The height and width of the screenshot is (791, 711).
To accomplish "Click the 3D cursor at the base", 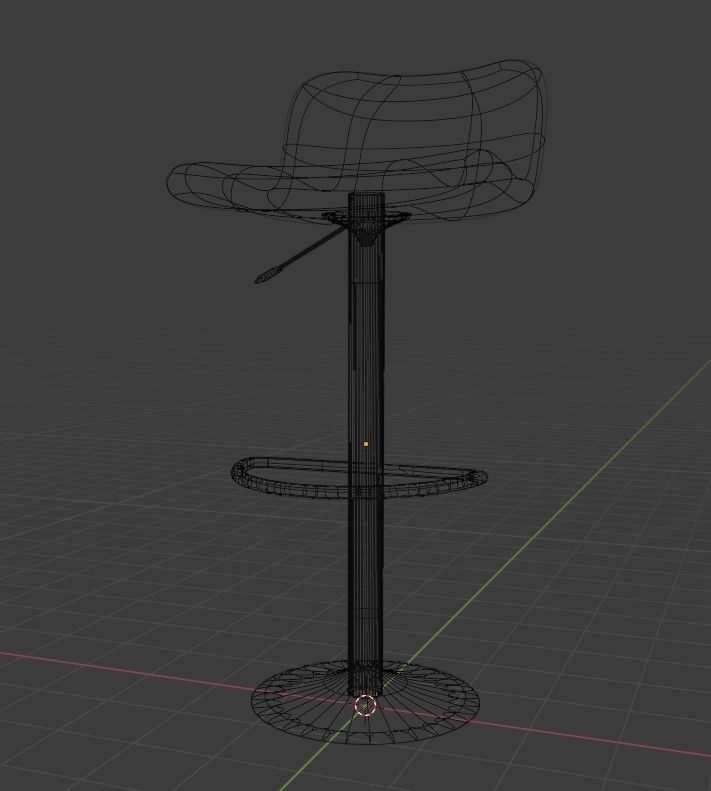I will point(365,705).
